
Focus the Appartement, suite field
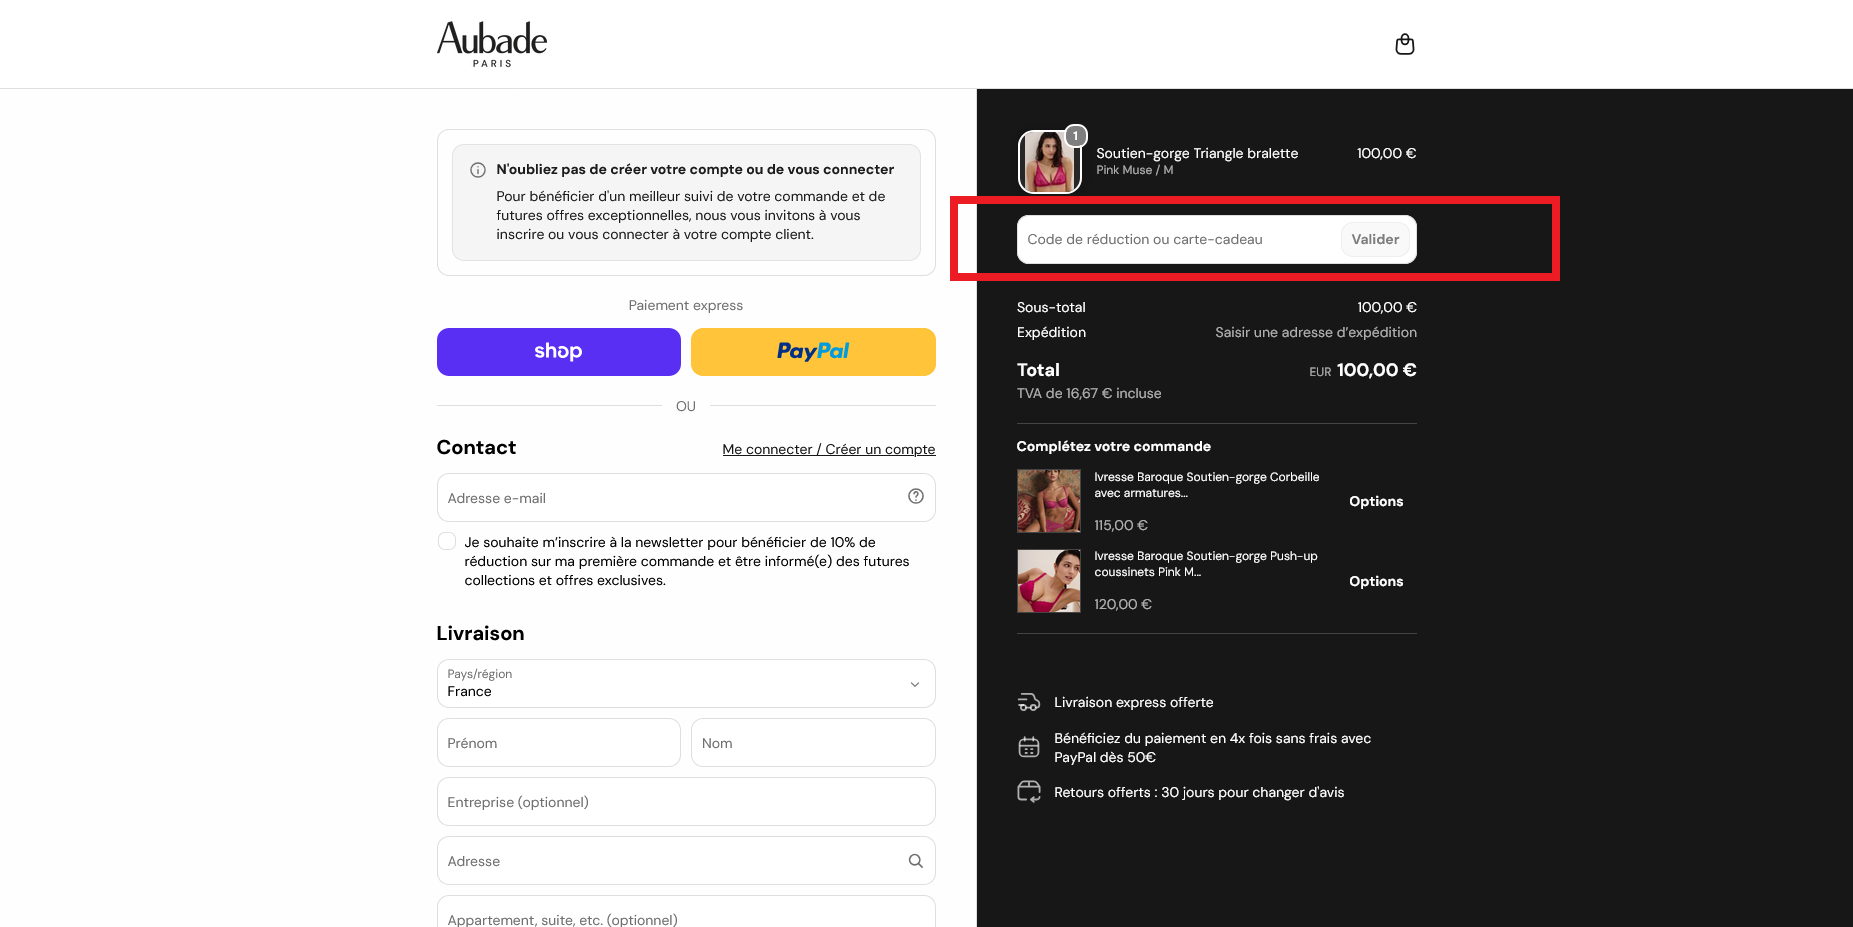(686, 913)
